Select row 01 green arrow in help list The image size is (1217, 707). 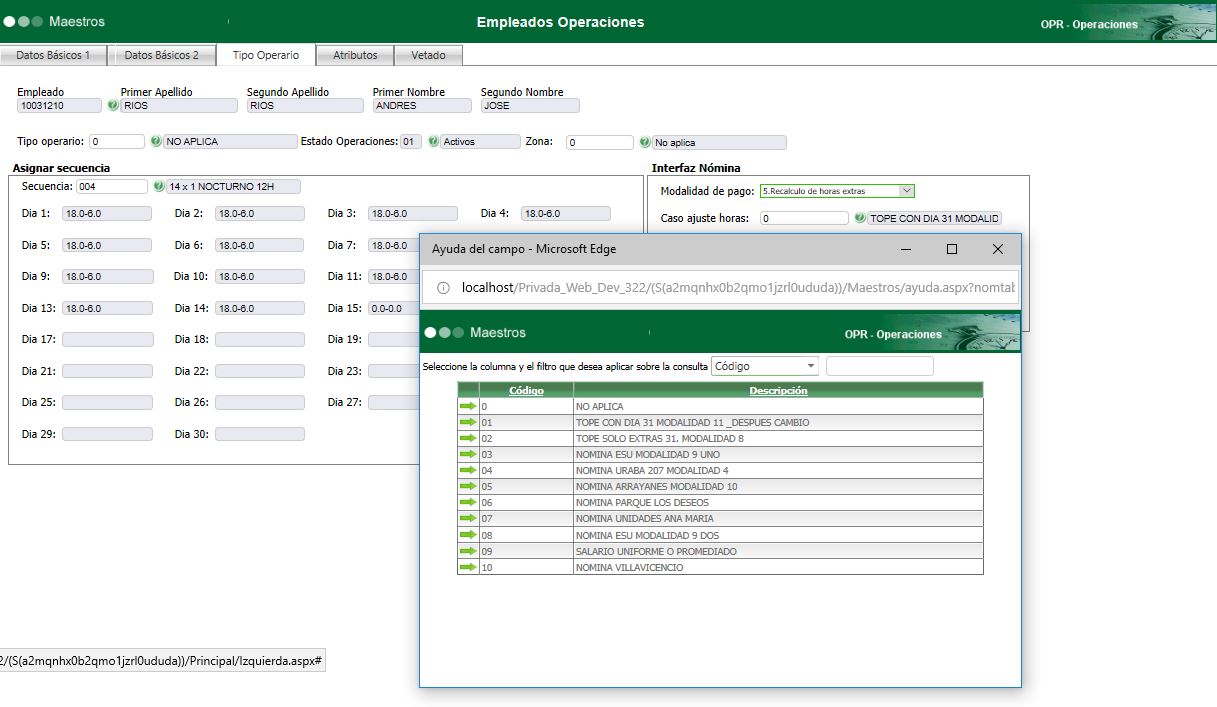468,422
